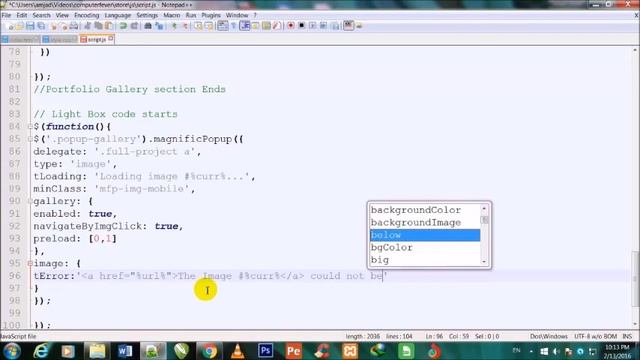Open Google Chrome from the taskbar
Viewport: 640px width, 360px height.
(x=209, y=351)
